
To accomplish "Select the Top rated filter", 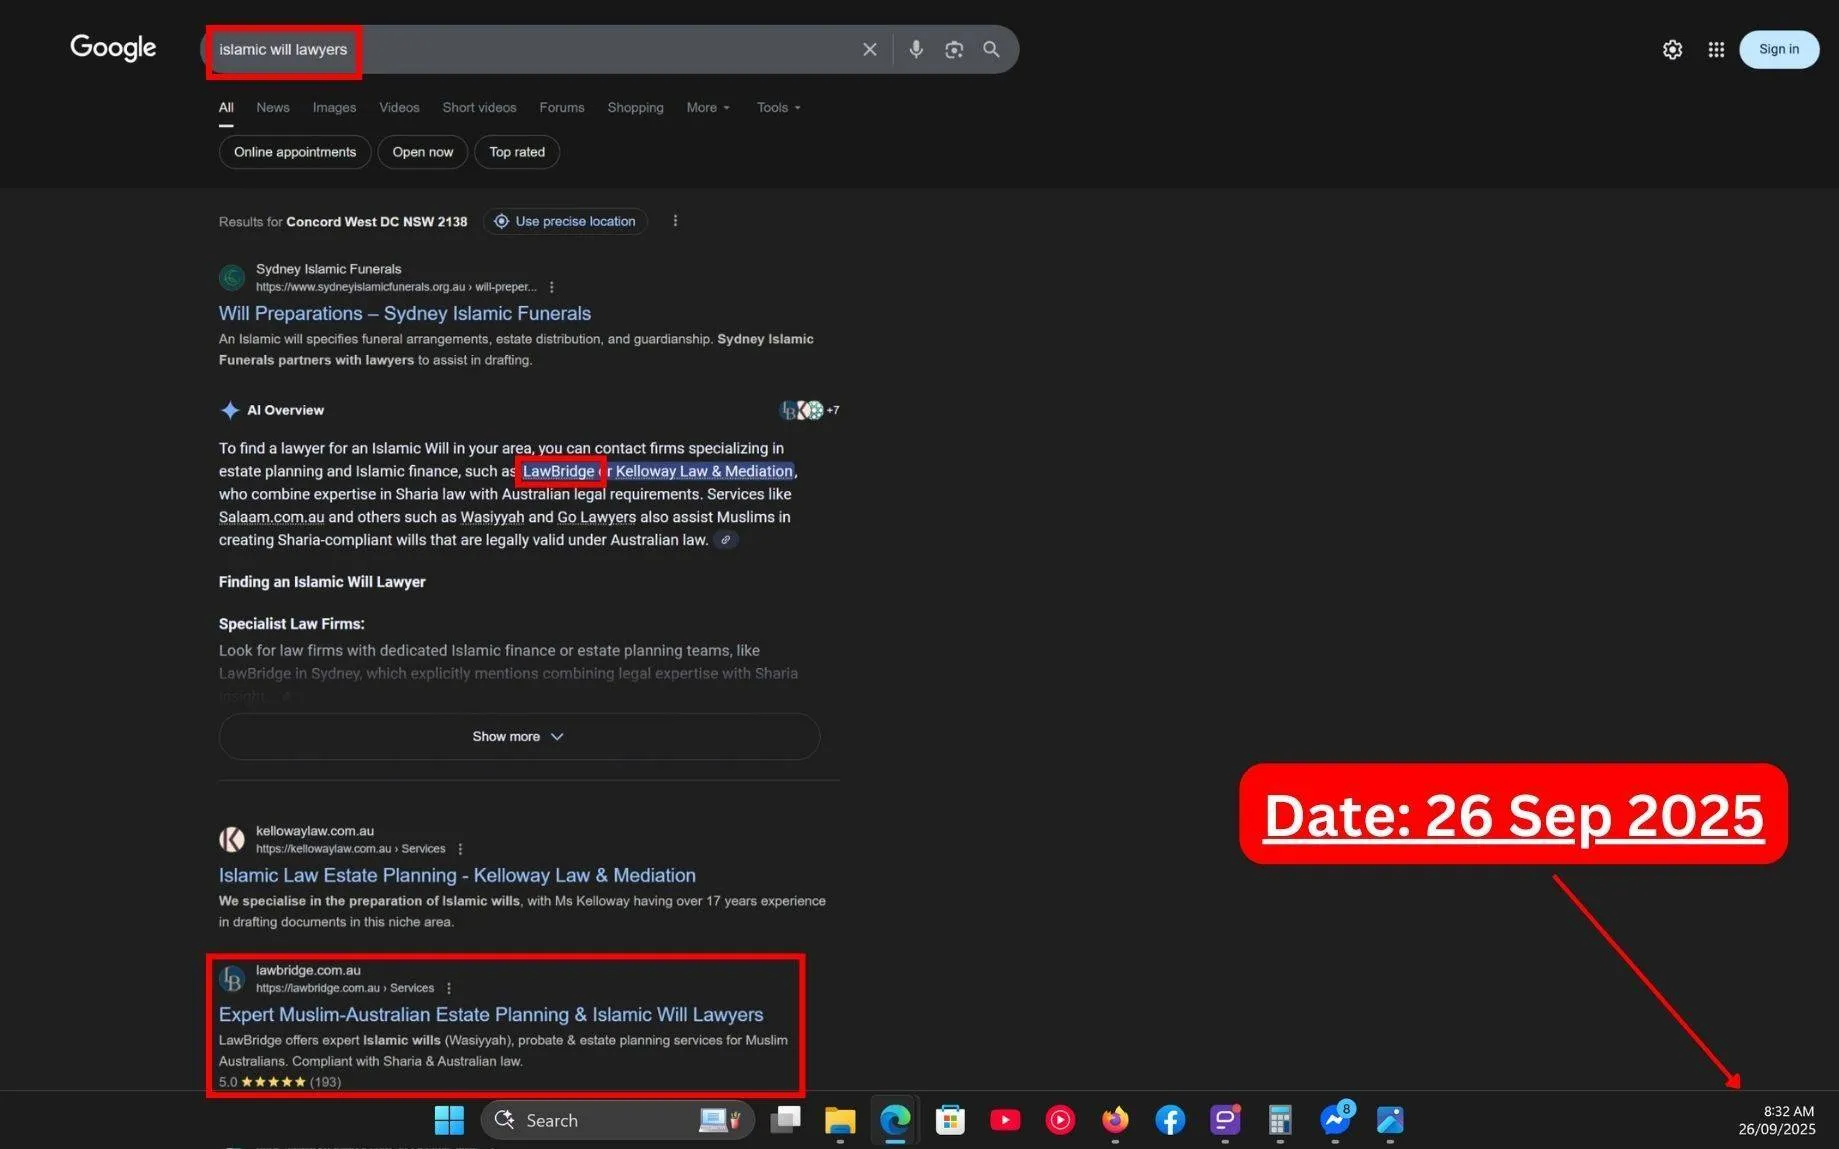I will click(516, 152).
